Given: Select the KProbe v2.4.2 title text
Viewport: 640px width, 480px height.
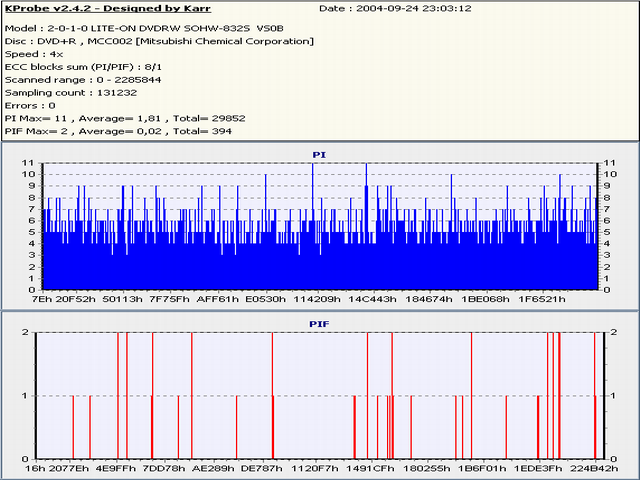Looking at the screenshot, I should click(108, 8).
